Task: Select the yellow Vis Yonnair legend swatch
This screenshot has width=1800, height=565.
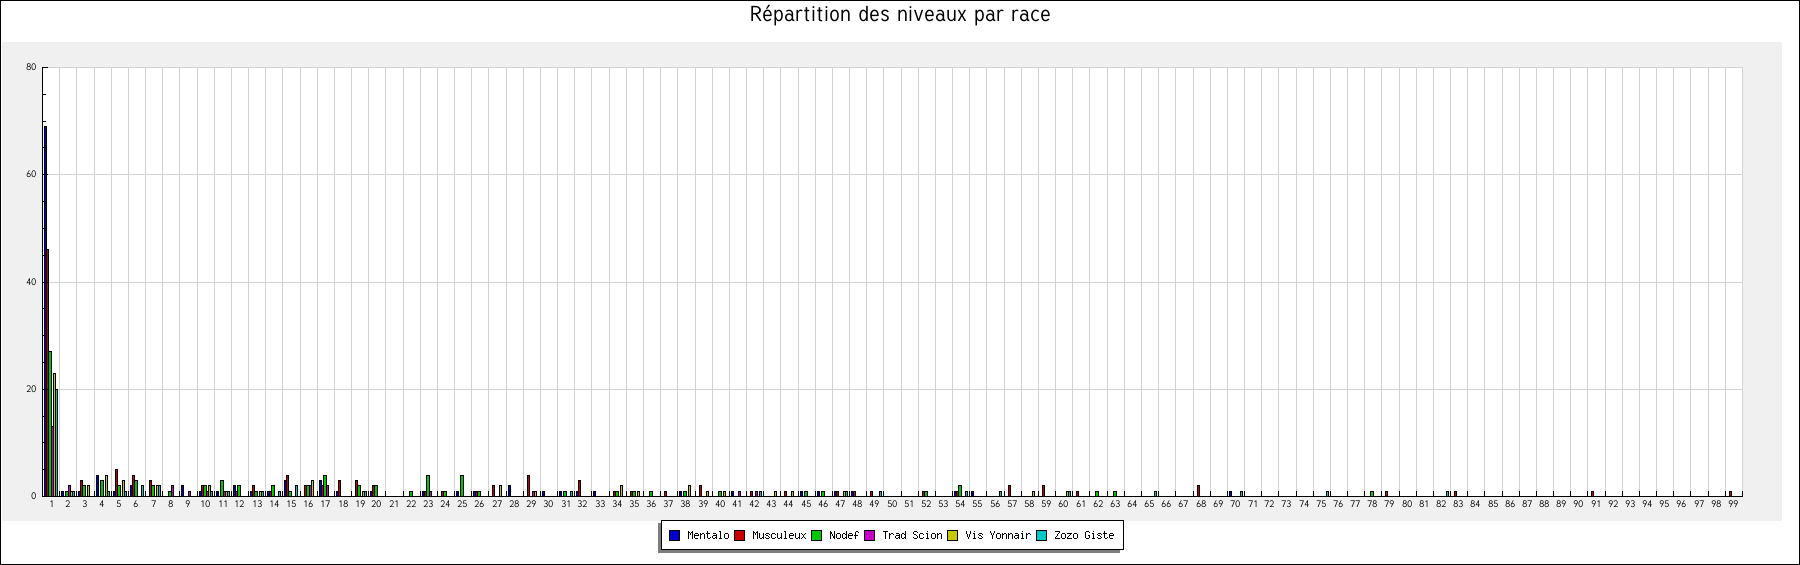Action: (952, 536)
